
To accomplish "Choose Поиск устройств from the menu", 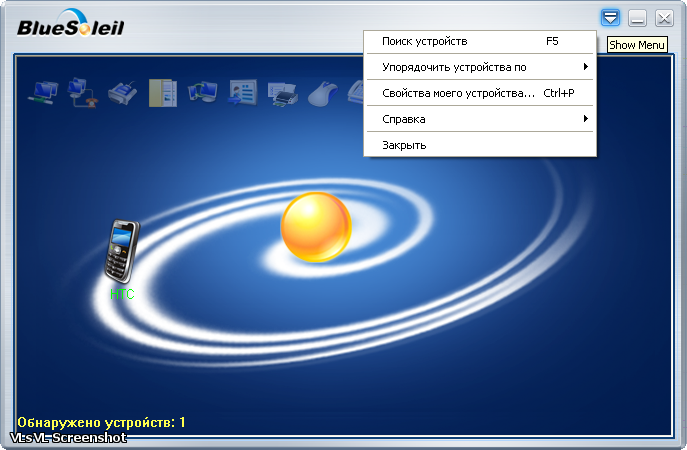I will [x=480, y=42].
